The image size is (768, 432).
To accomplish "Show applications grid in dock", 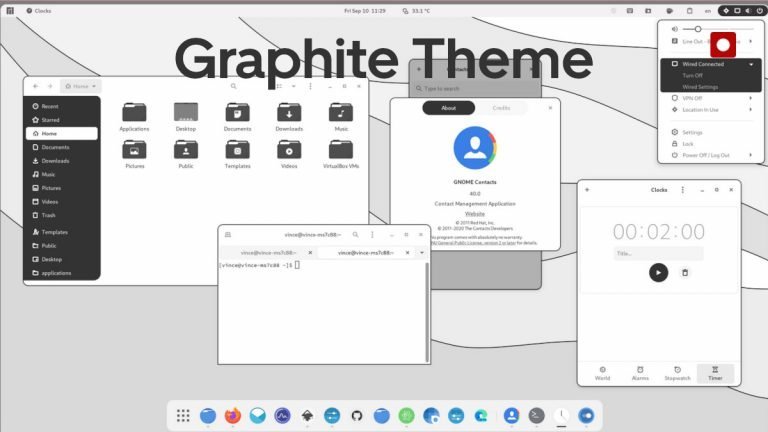I will (183, 415).
